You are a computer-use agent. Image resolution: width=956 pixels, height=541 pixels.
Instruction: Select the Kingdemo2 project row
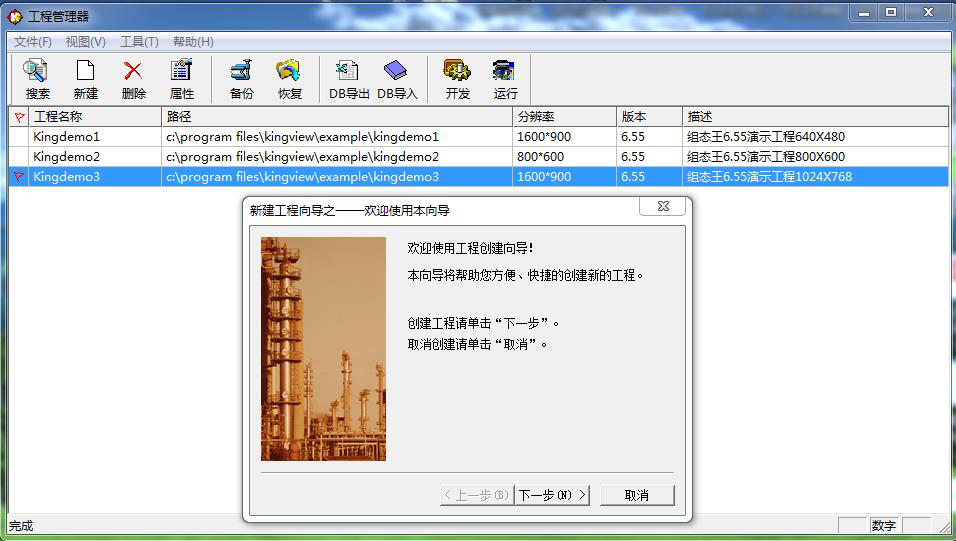click(x=67, y=156)
